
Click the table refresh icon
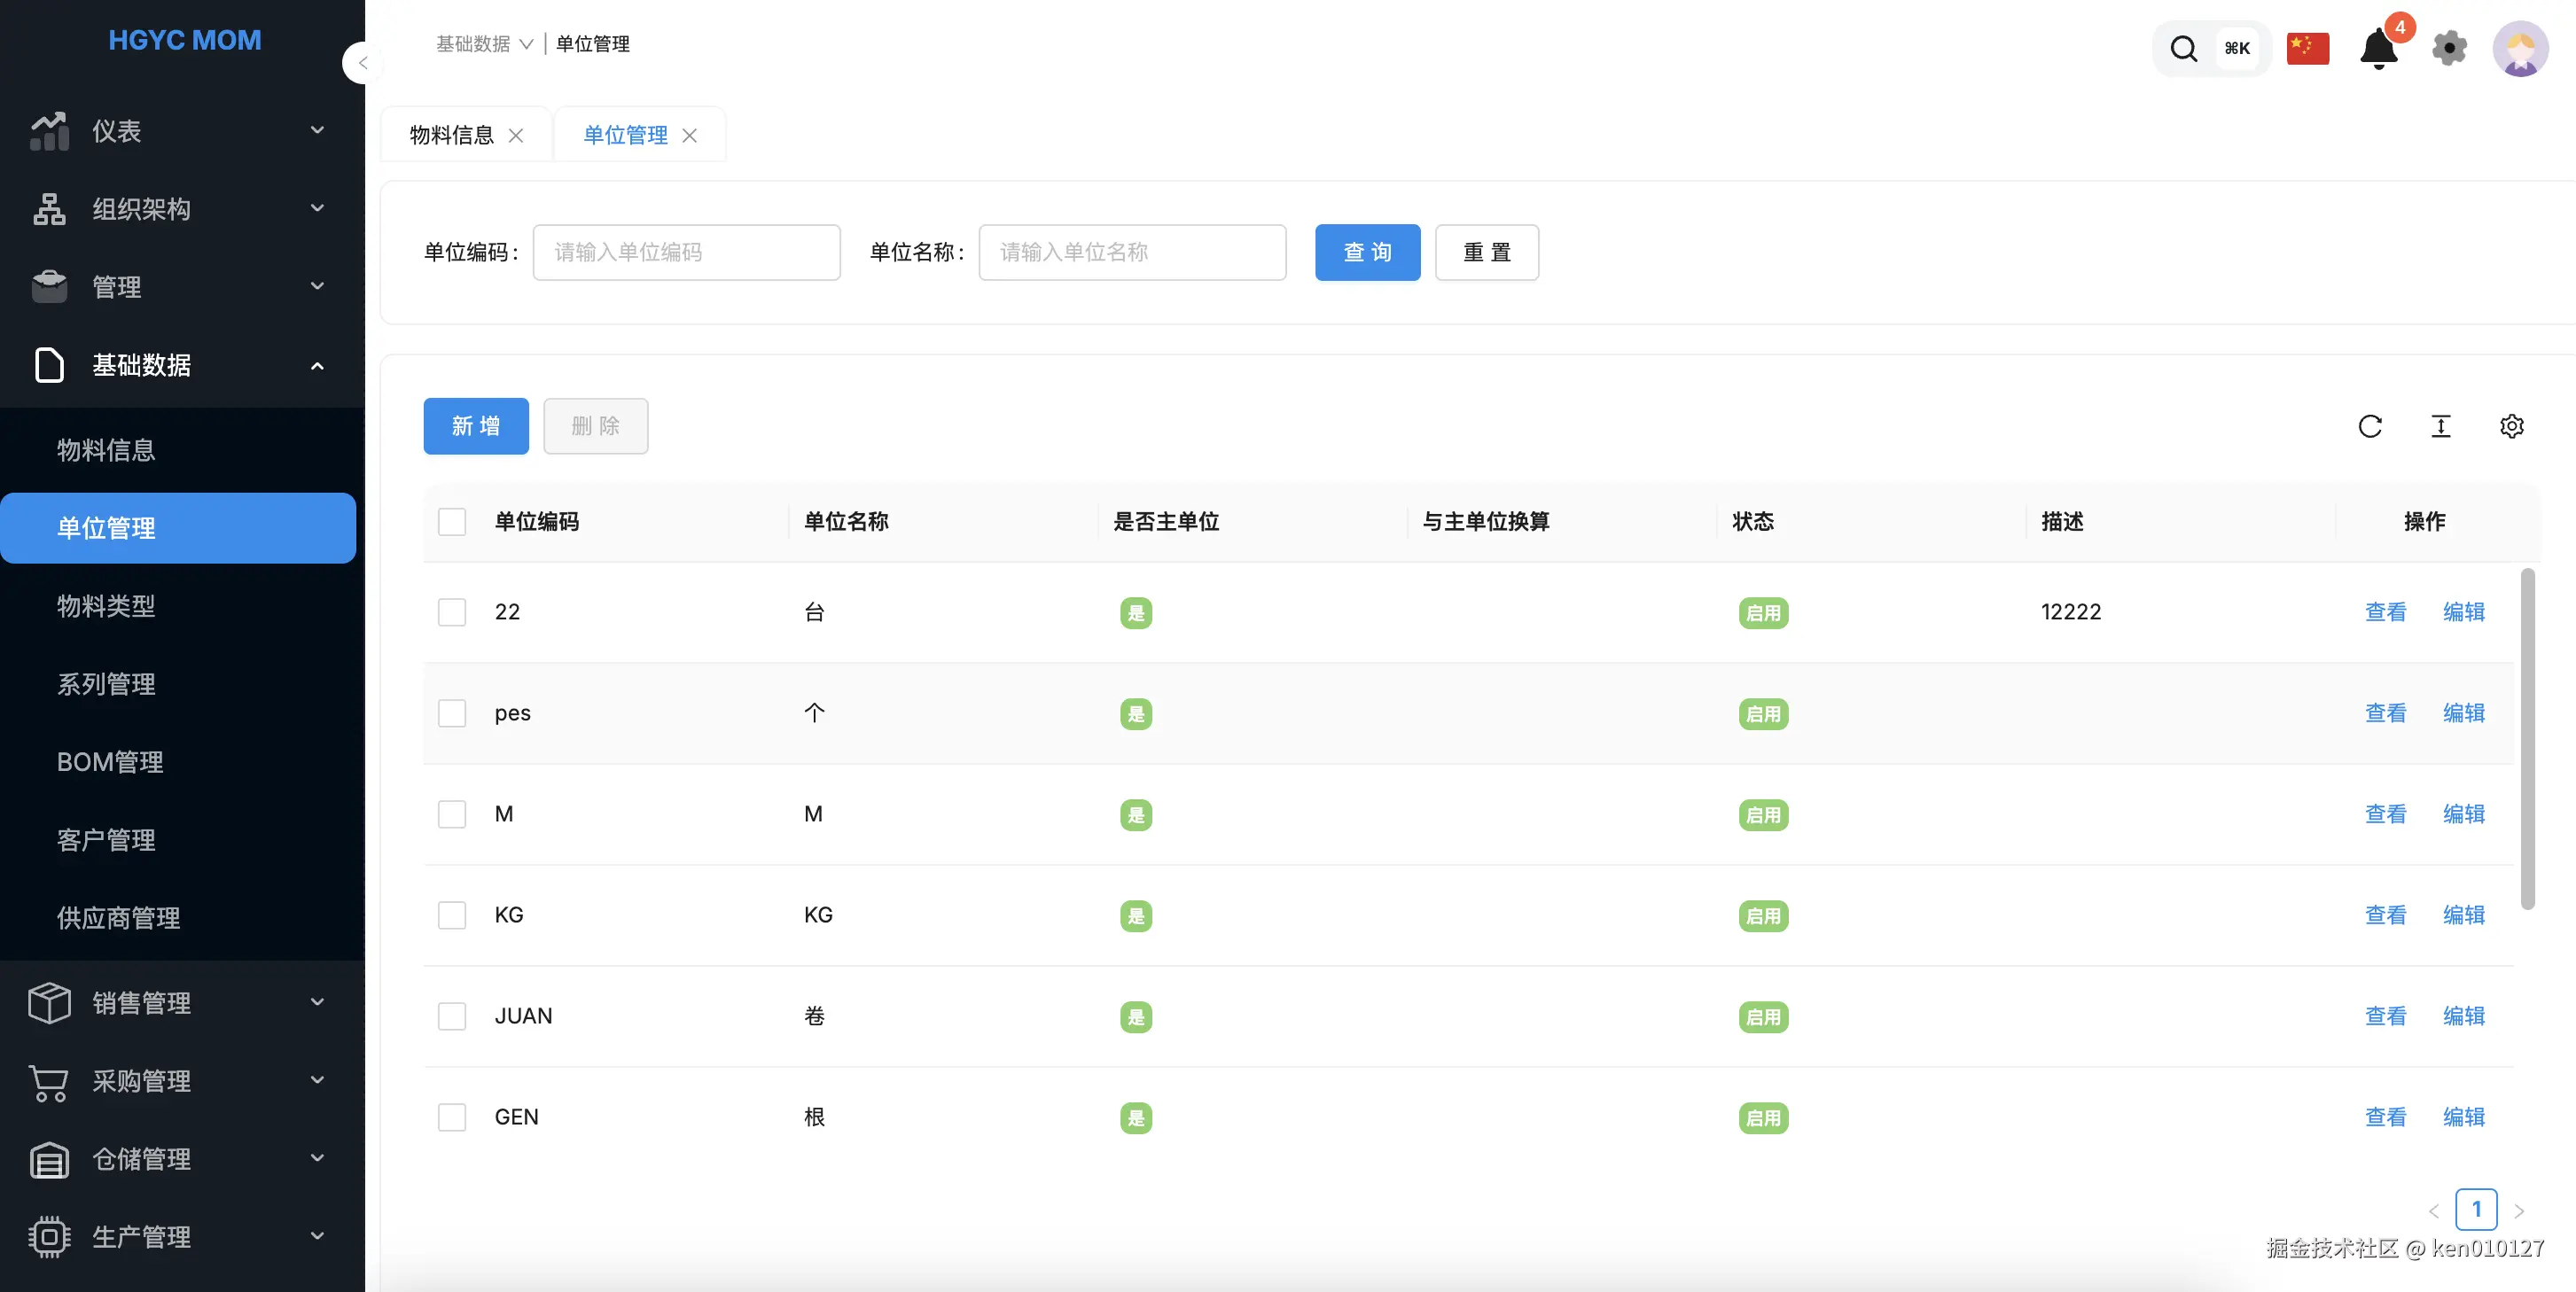(2369, 426)
